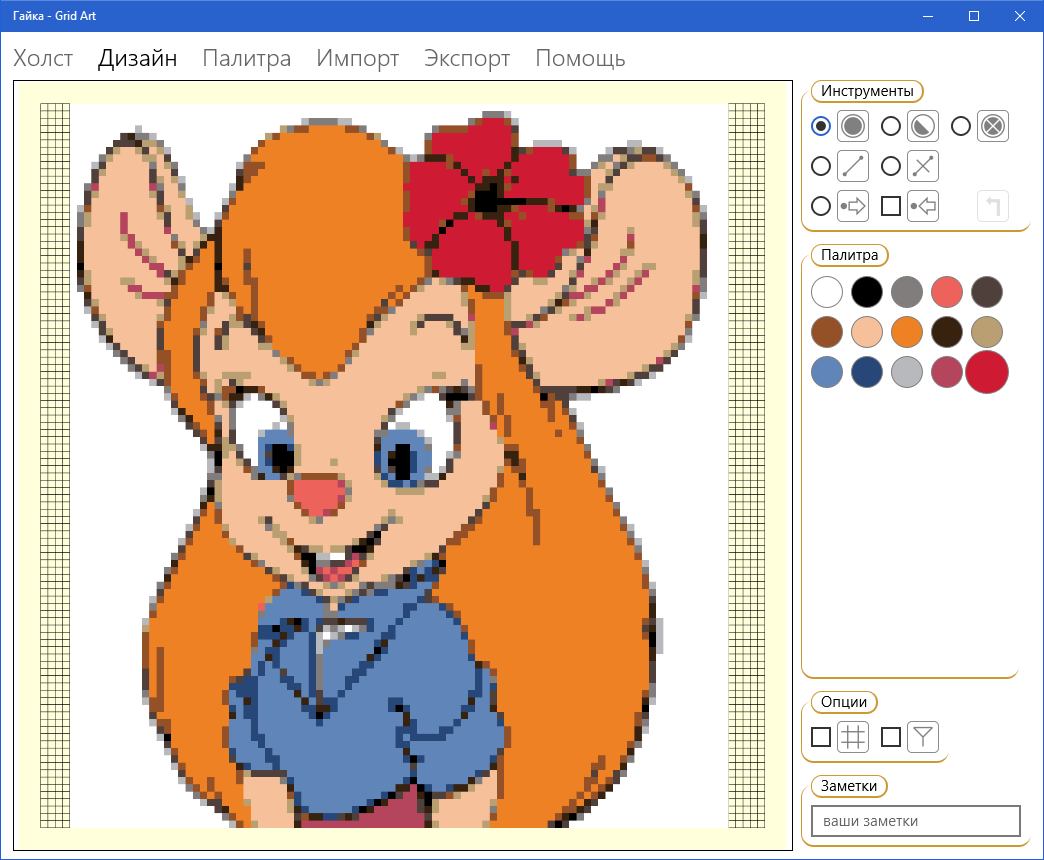The image size is (1044, 860).
Task: Focus the 'ваши заметки' notes field
Action: click(916, 821)
